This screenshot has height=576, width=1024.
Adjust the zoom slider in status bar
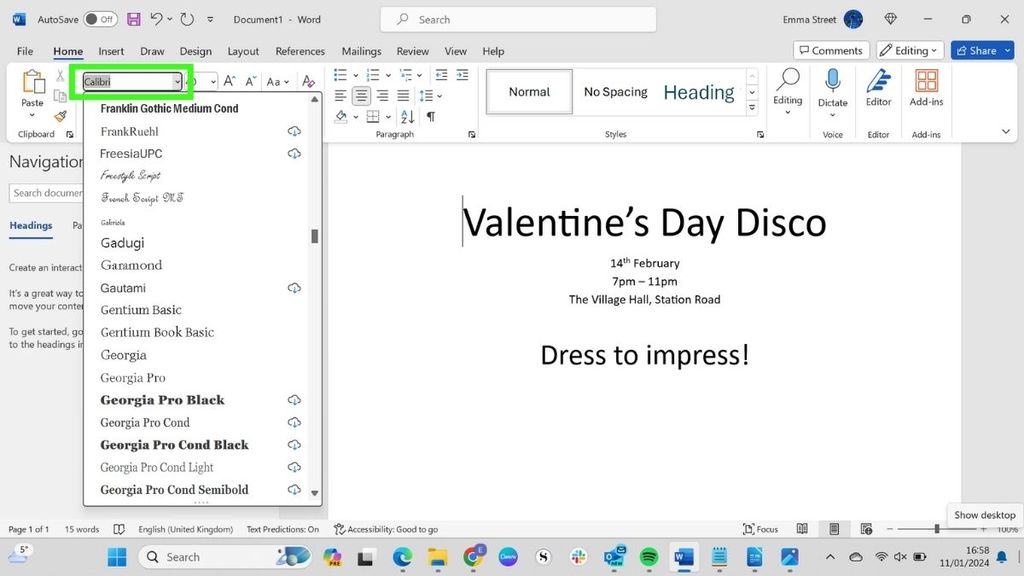(x=936, y=529)
